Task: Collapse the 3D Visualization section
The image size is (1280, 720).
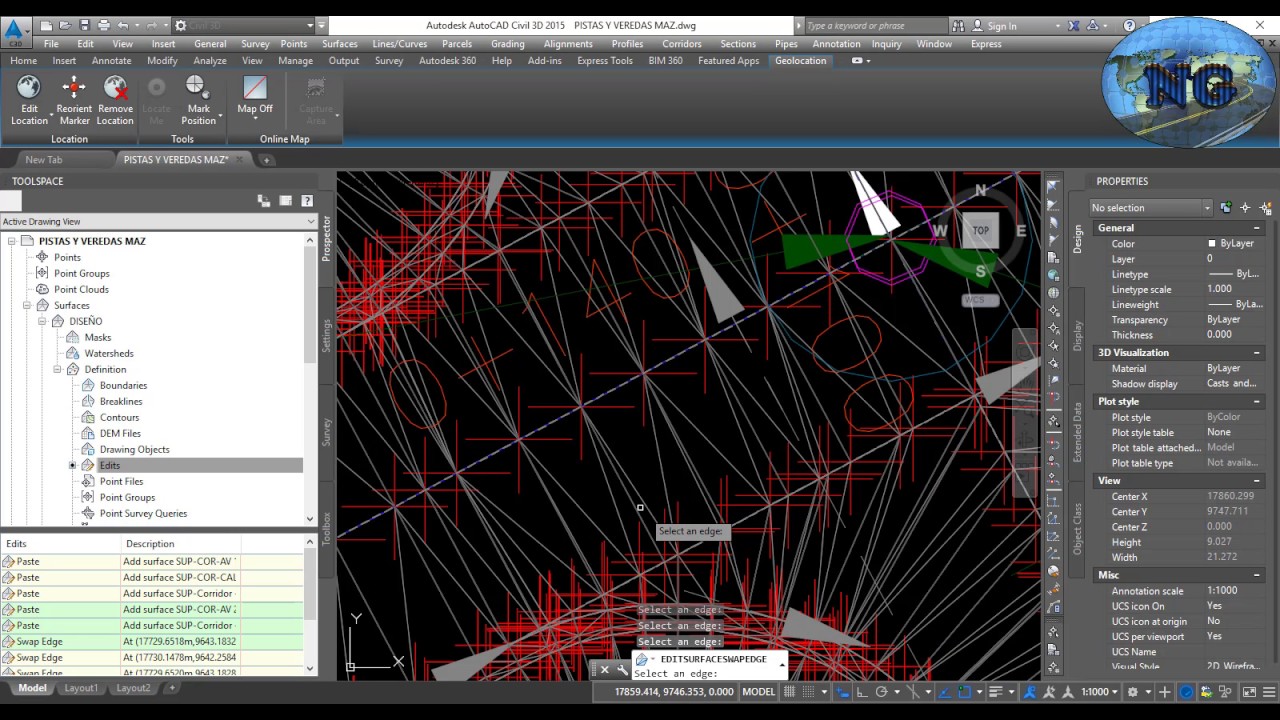Action: tap(1257, 353)
